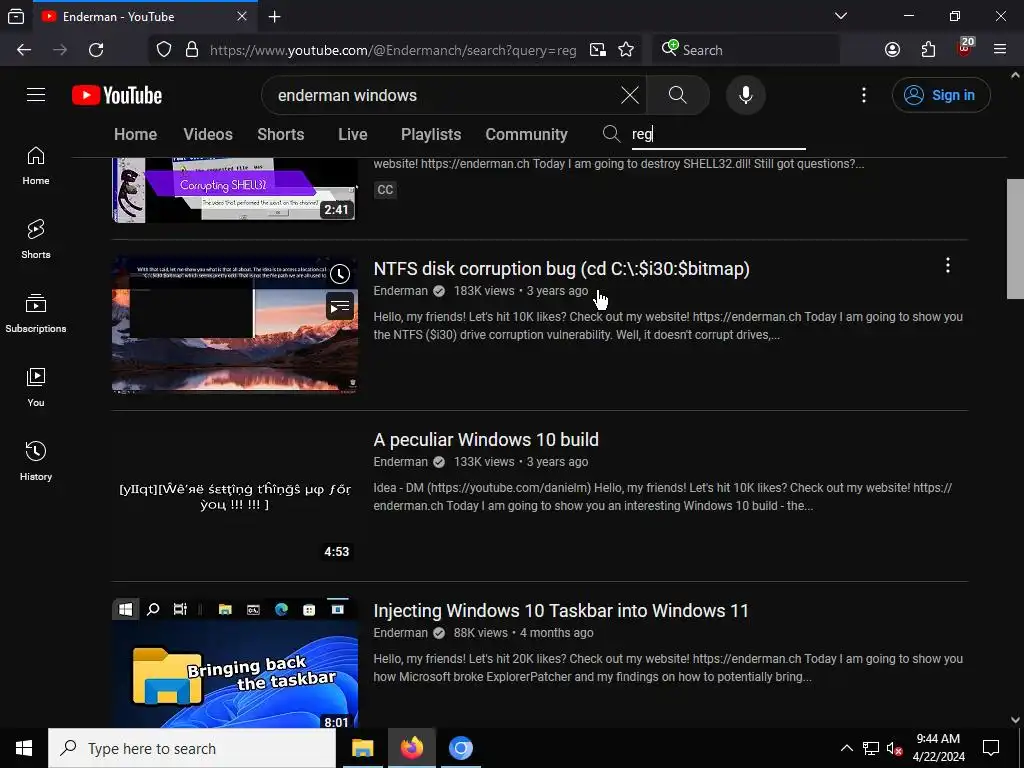Image resolution: width=1024 pixels, height=768 pixels.
Task: Open the Windows Start menu
Action: (x=24, y=748)
